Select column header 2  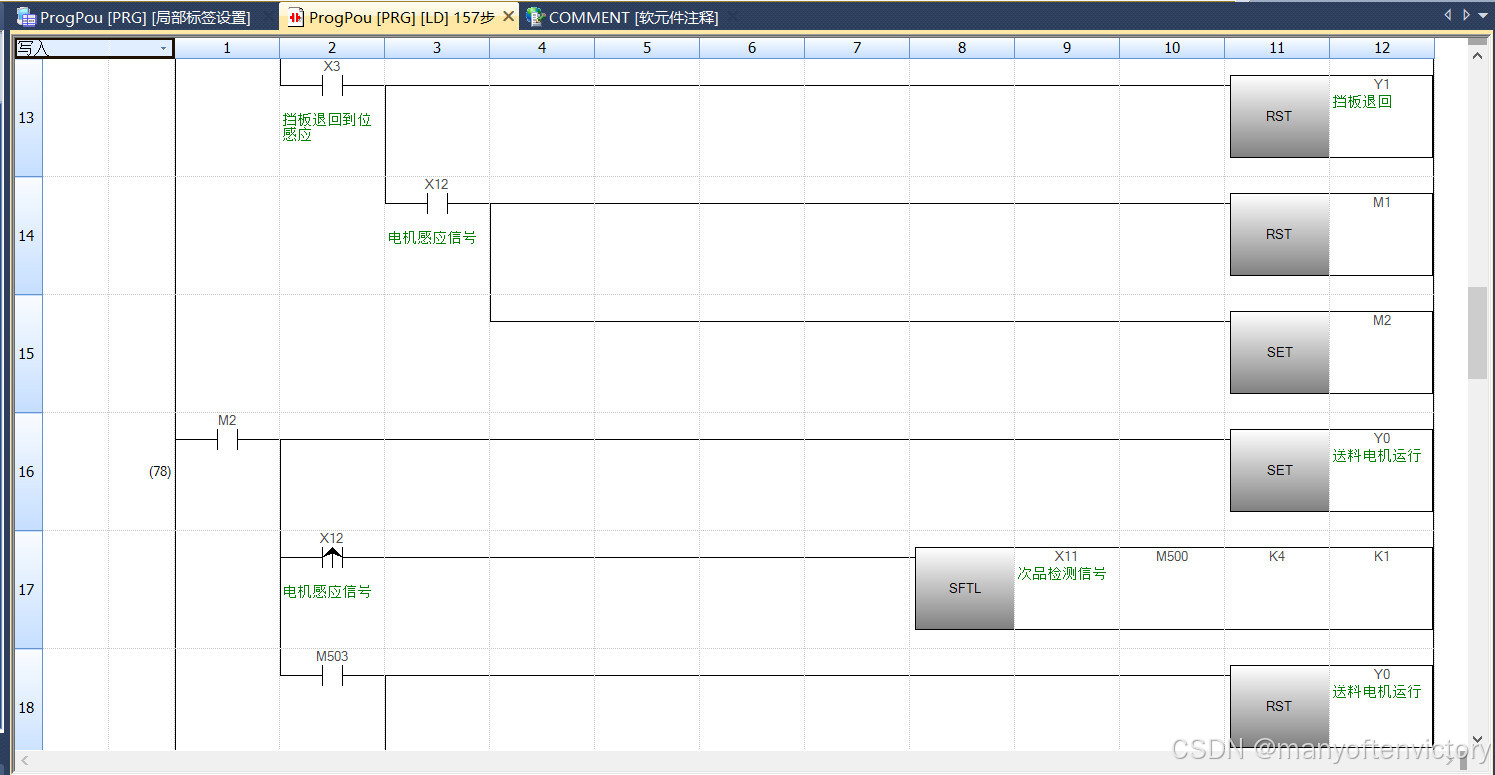[x=332, y=48]
